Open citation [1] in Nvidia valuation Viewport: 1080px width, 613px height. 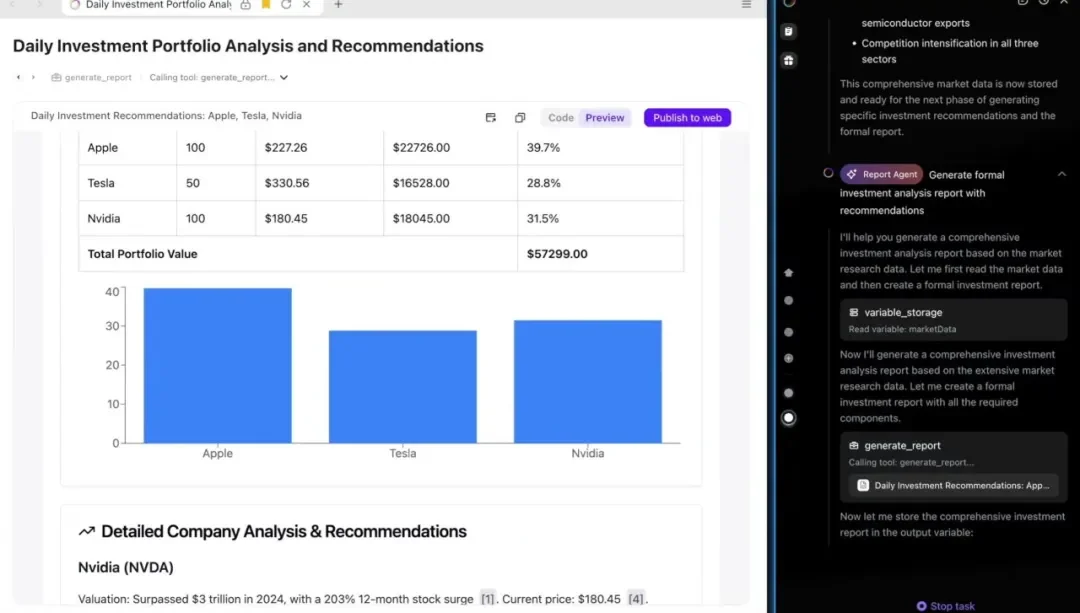click(x=487, y=599)
